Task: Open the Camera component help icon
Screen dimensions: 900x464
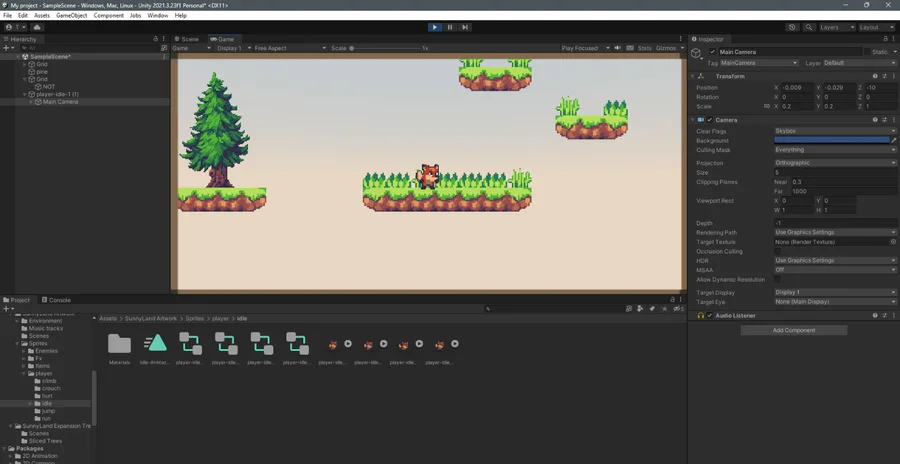Action: (875, 120)
